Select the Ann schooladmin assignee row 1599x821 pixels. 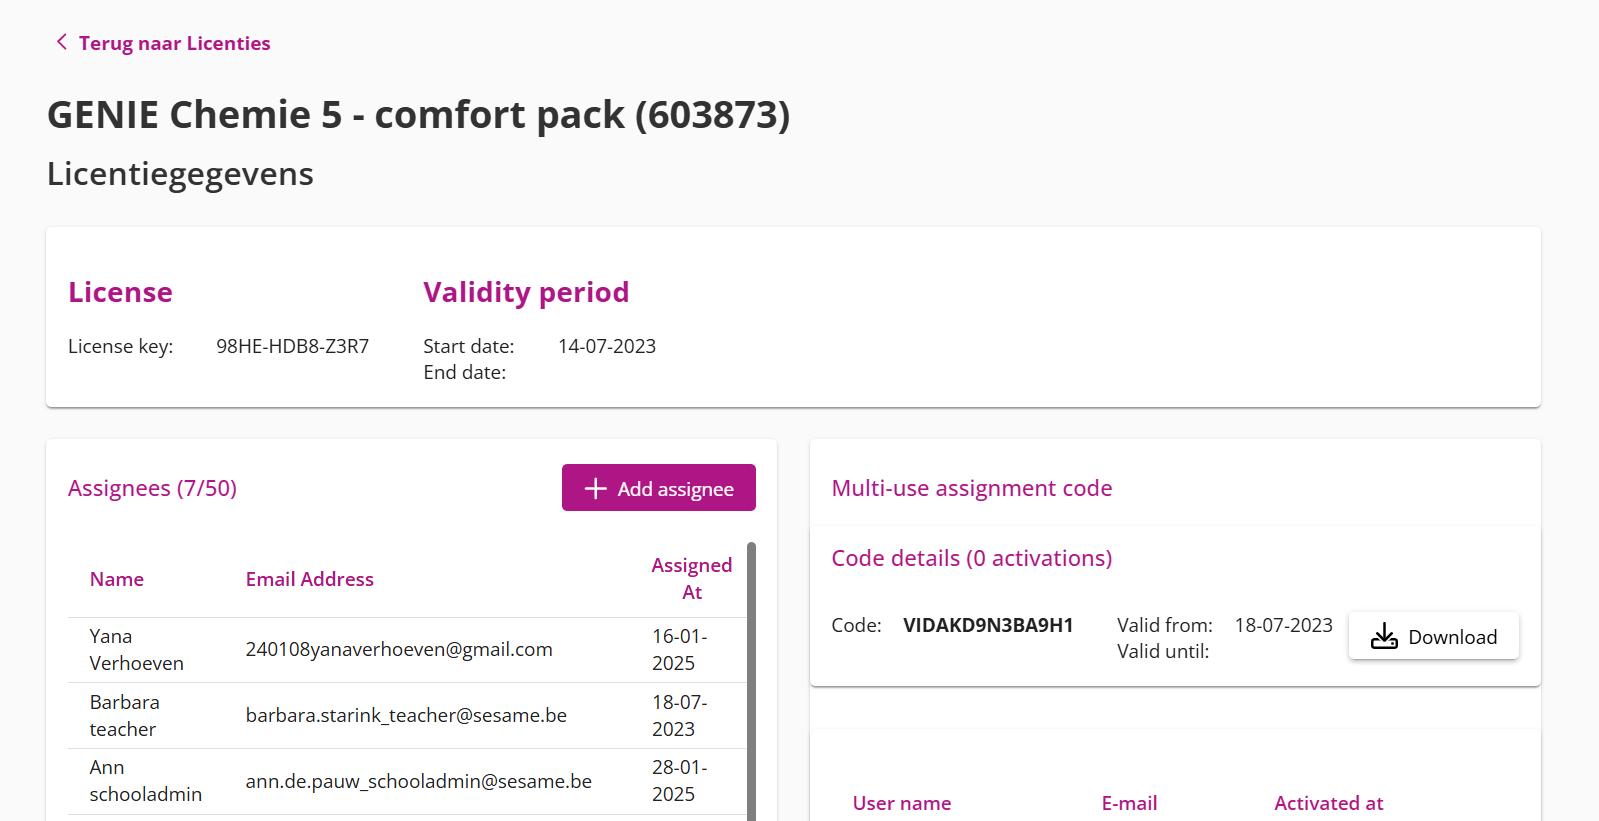click(400, 781)
